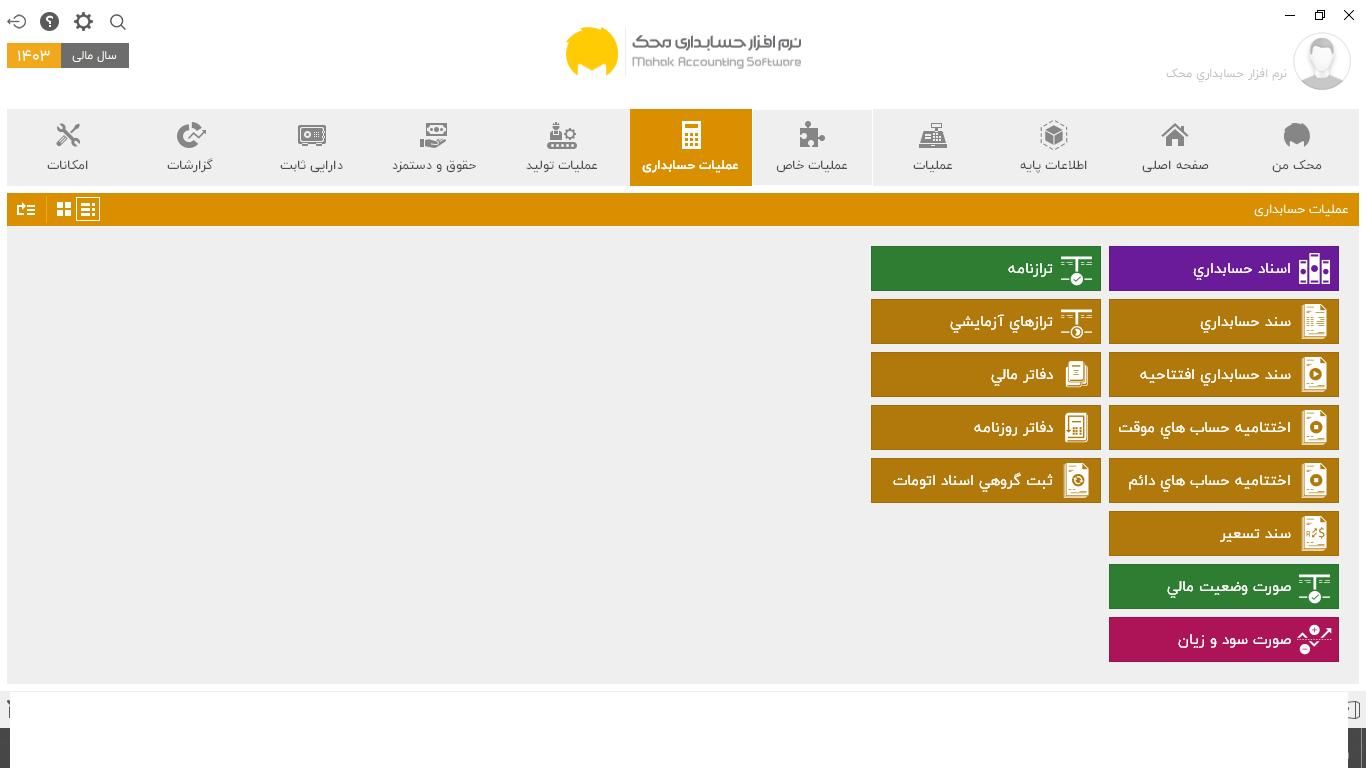The height and width of the screenshot is (768, 1366).
Task: Open اطلاعات پایه tab
Action: tap(1053, 147)
